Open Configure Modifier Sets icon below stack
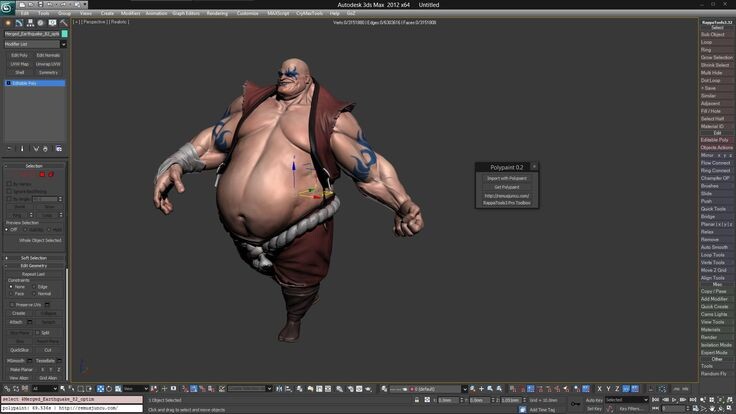The height and width of the screenshot is (414, 736). click(x=59, y=149)
